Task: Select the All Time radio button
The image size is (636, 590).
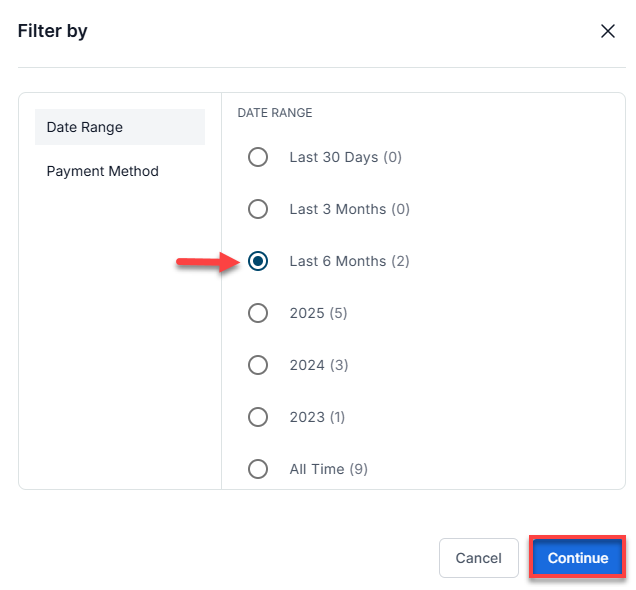Action: pyautogui.click(x=258, y=469)
